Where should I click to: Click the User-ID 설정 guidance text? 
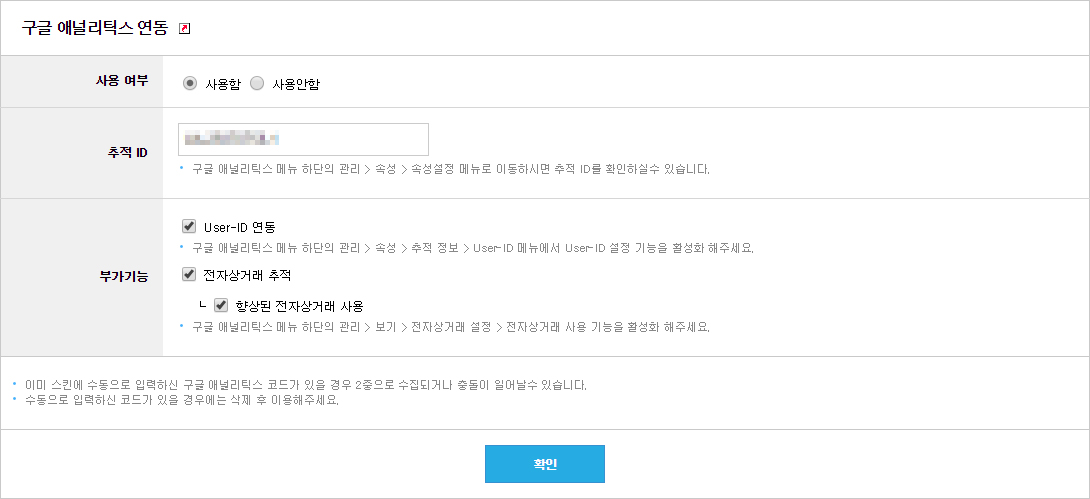(473, 248)
